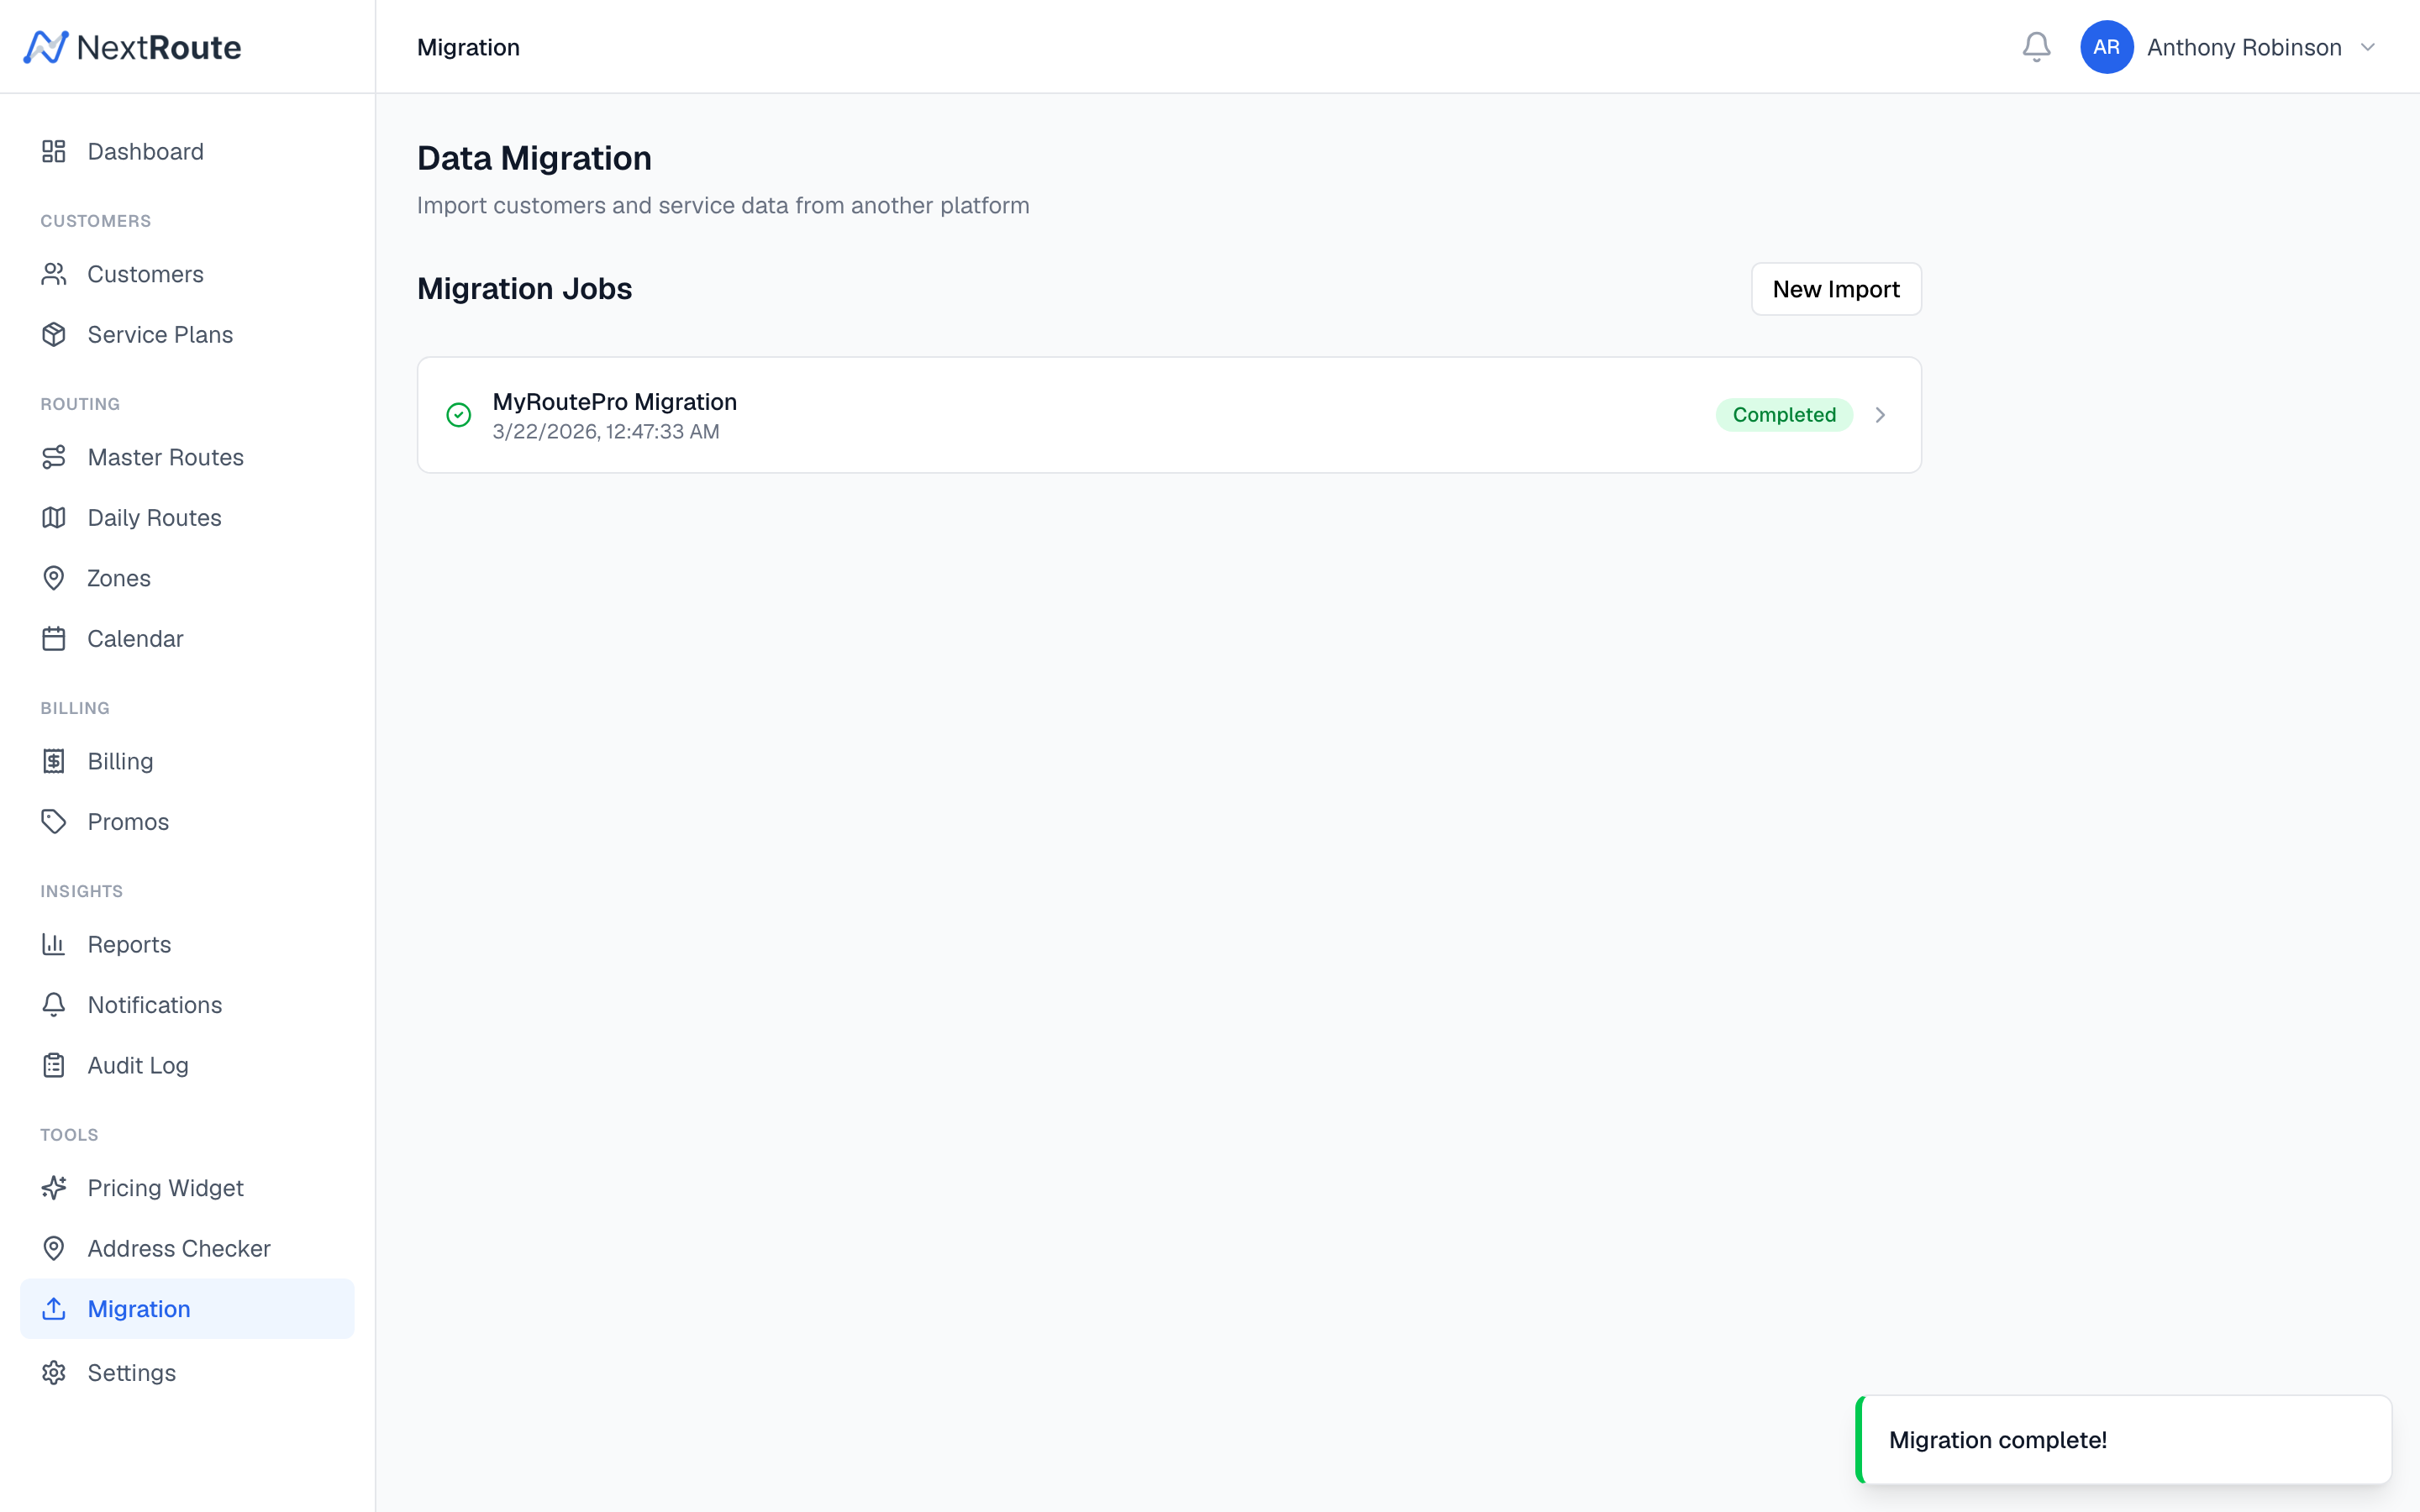Click the Completed status badge
2420x1512 pixels.
point(1784,415)
